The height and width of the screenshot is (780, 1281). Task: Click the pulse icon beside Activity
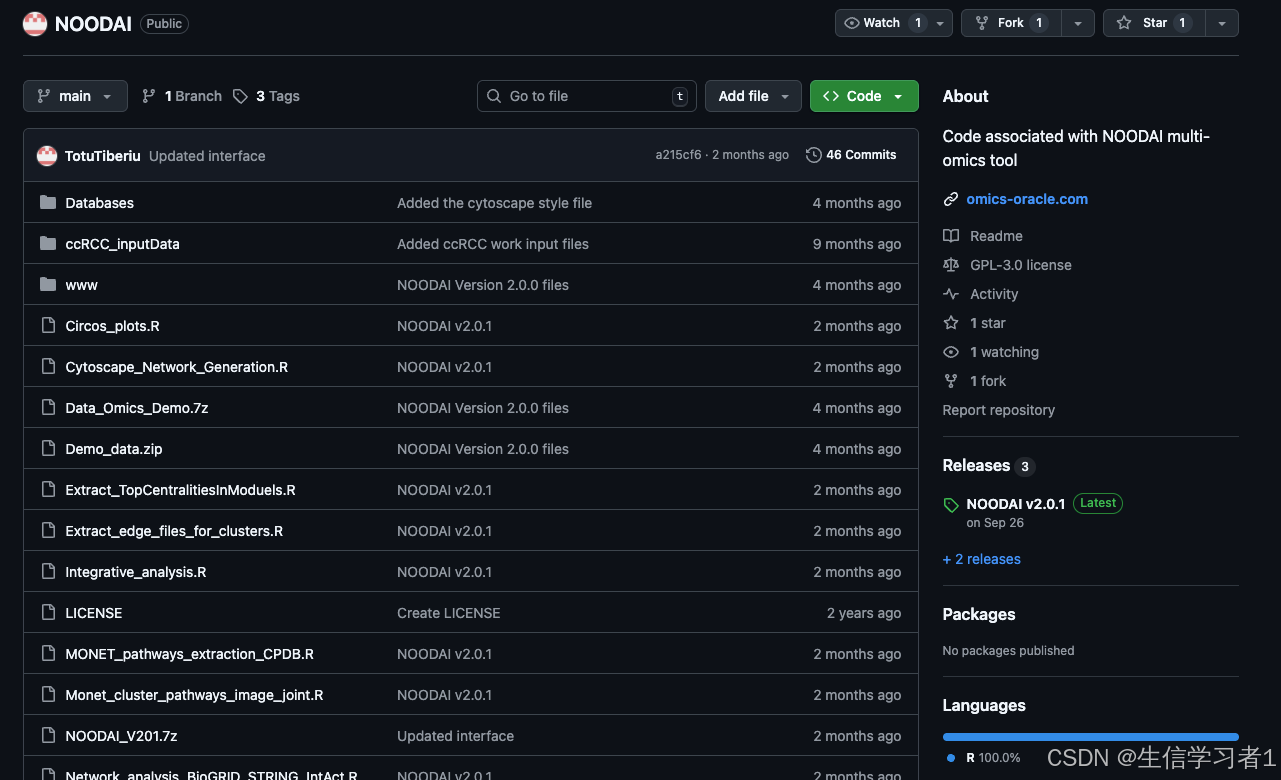pyautogui.click(x=951, y=294)
